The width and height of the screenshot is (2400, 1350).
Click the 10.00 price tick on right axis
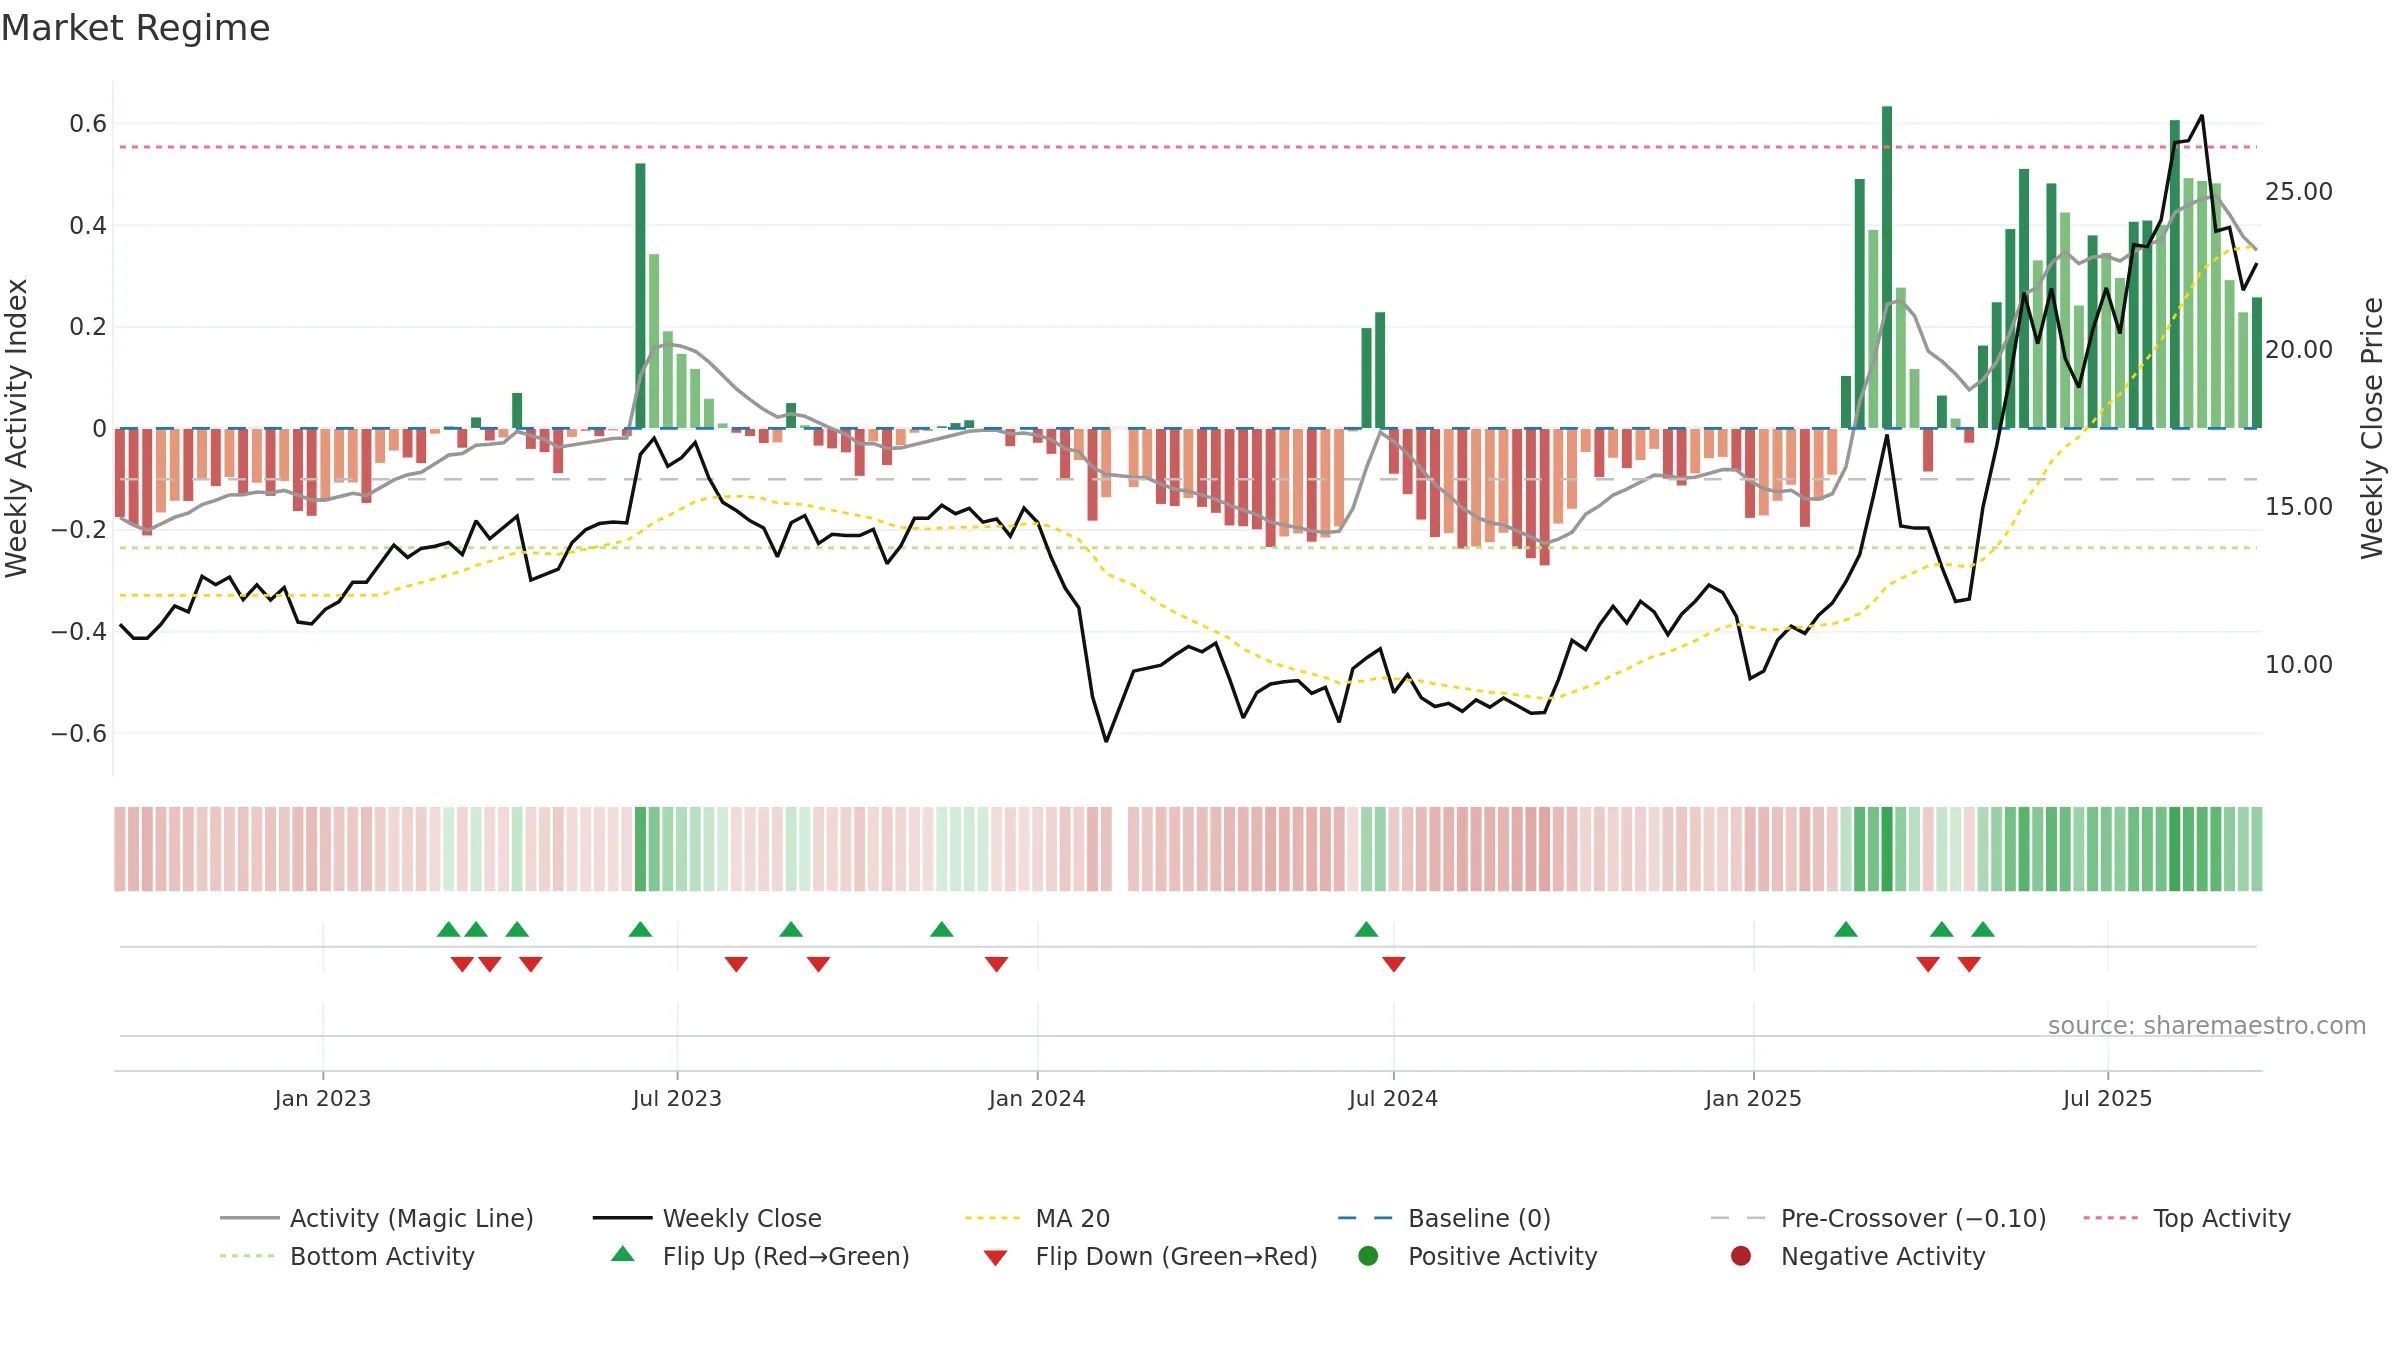[x=2299, y=664]
